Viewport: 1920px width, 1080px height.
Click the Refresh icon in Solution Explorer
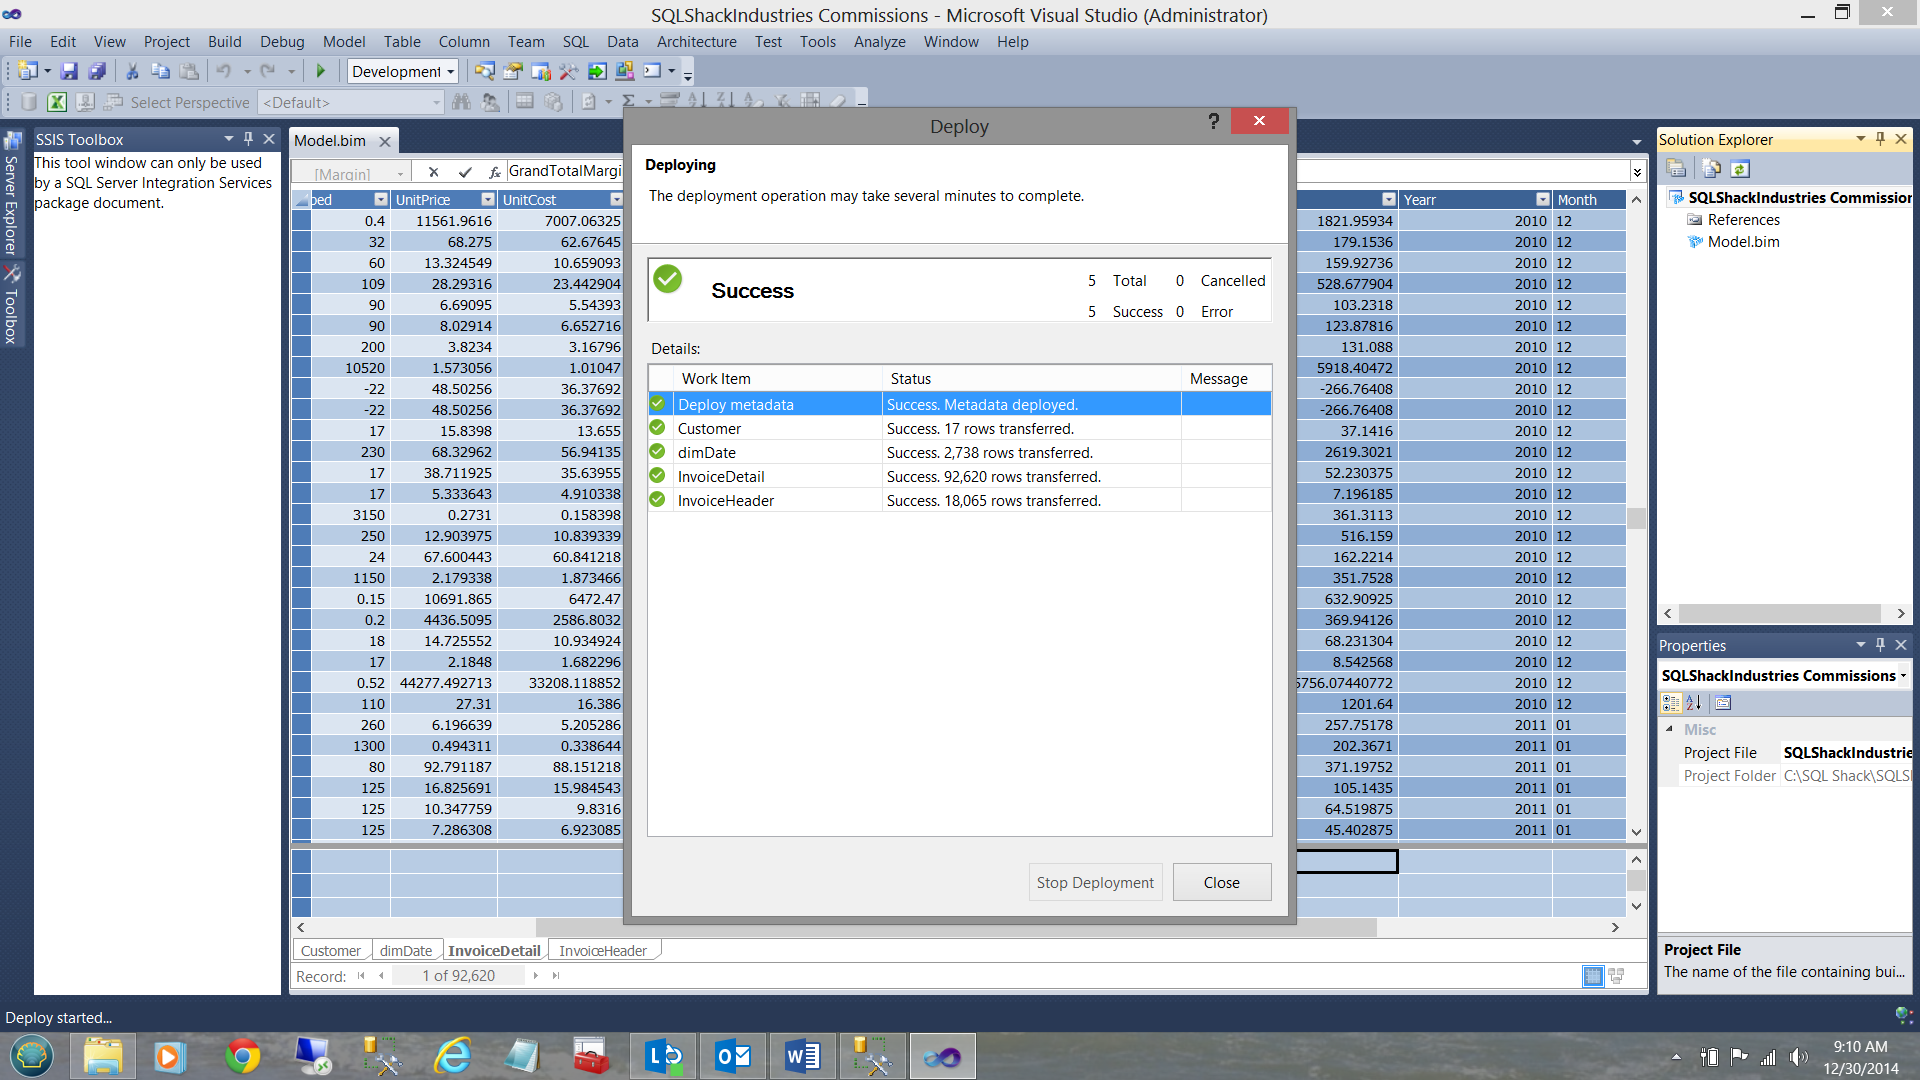pos(1740,169)
